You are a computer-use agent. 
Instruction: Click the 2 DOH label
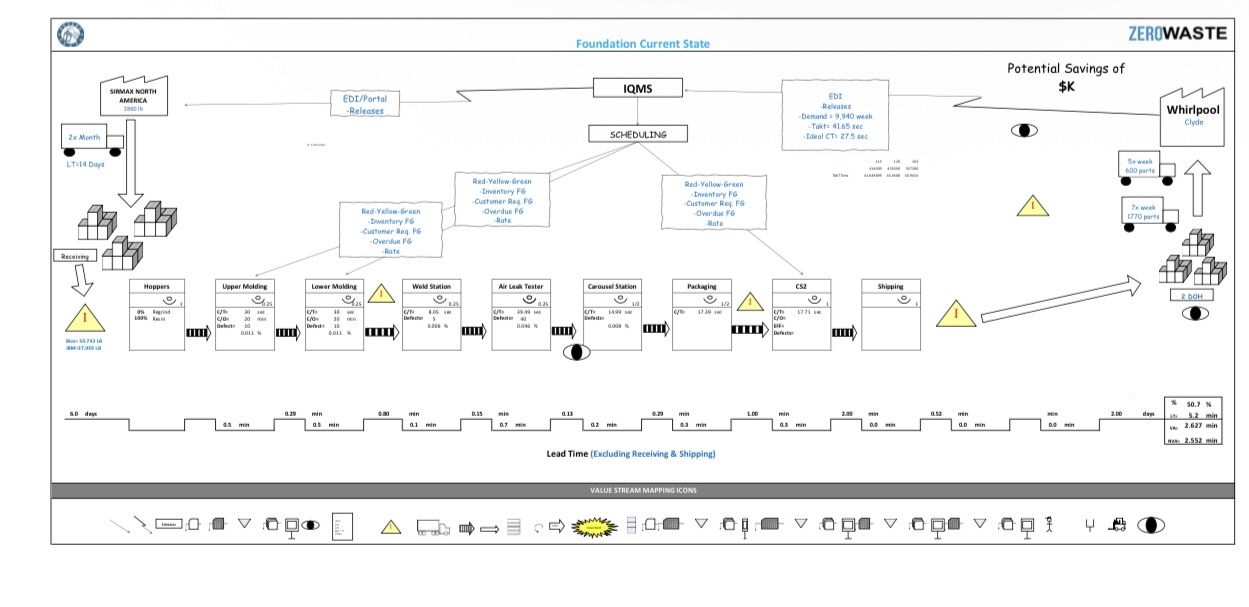click(x=1193, y=296)
